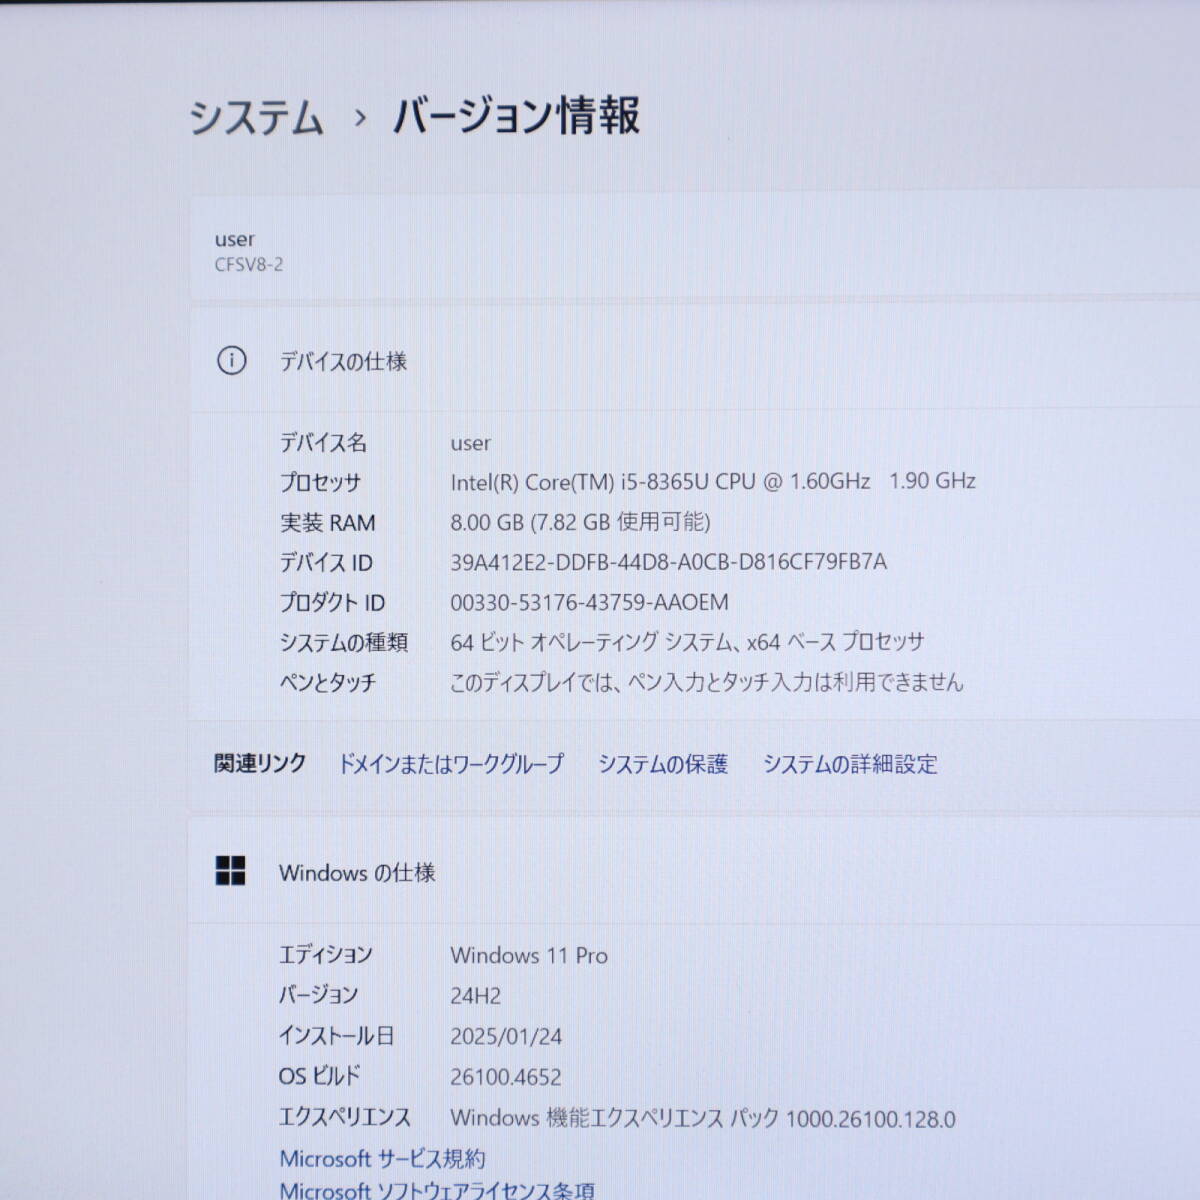This screenshot has height=1200, width=1200.
Task: Click the エディション value Windows 11 Pro
Action: 529,955
